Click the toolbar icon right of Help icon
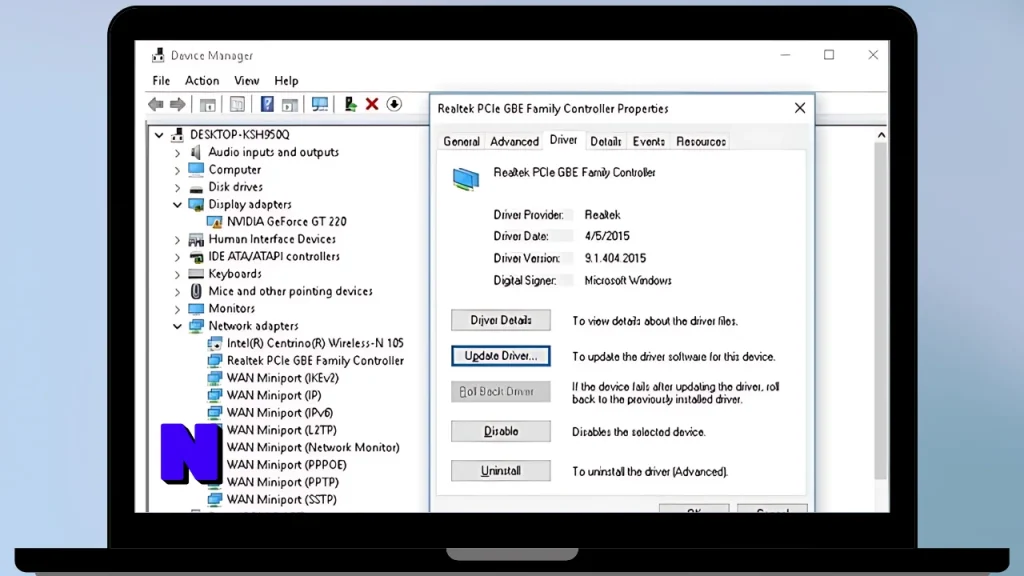1024x576 pixels. click(290, 104)
